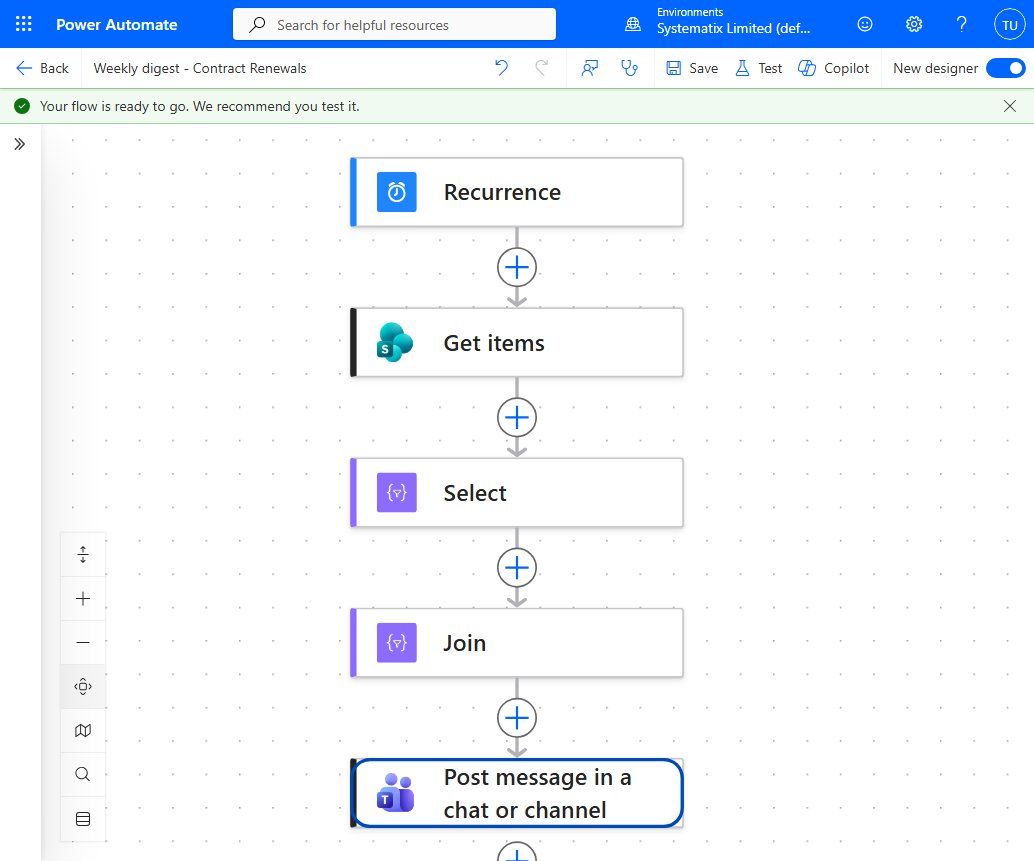The image size is (1034, 861).
Task: Toggle the minimap
Action: click(x=82, y=730)
